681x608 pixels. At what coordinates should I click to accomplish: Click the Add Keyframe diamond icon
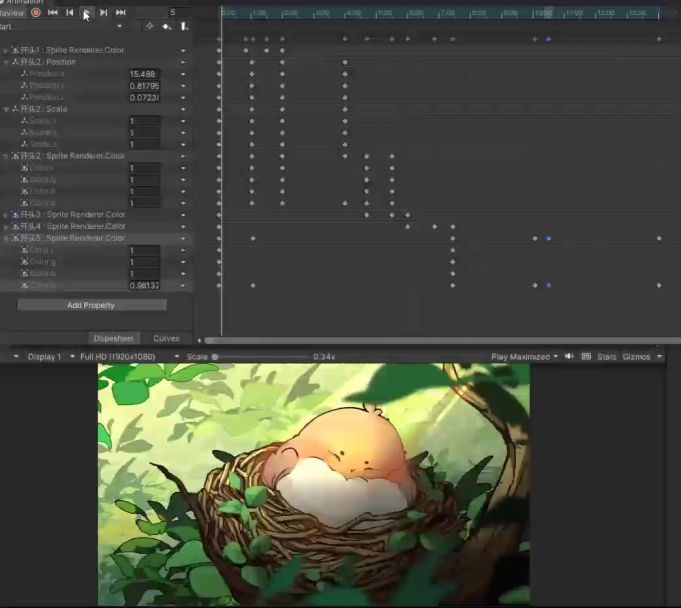pyautogui.click(x=166, y=26)
